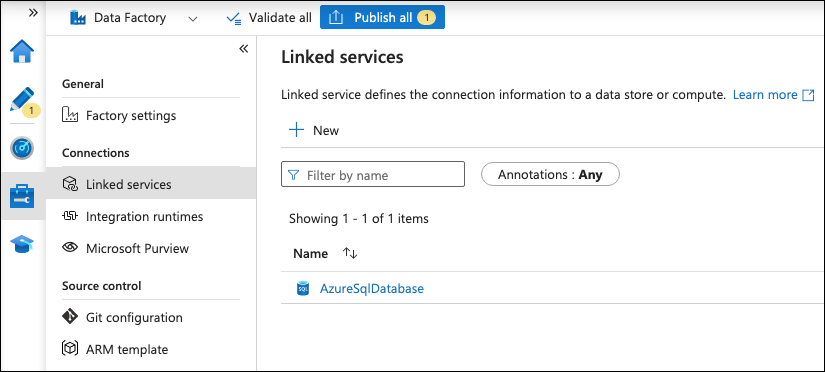Viewport: 825px width, 372px height.
Task: Click the Git configuration diamond icon
Action: [x=69, y=317]
